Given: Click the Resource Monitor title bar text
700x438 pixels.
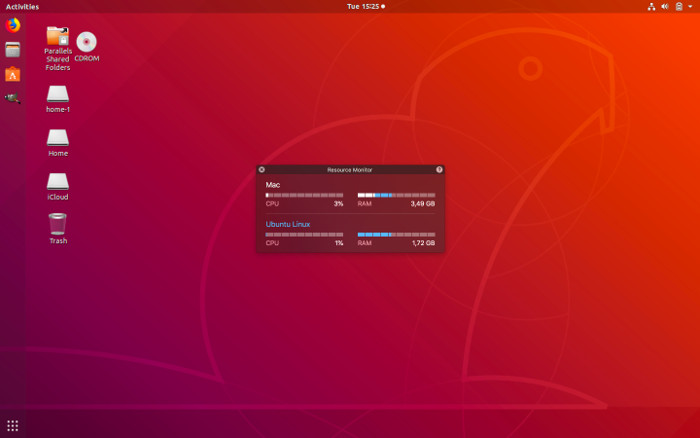Looking at the screenshot, I should click(x=350, y=170).
